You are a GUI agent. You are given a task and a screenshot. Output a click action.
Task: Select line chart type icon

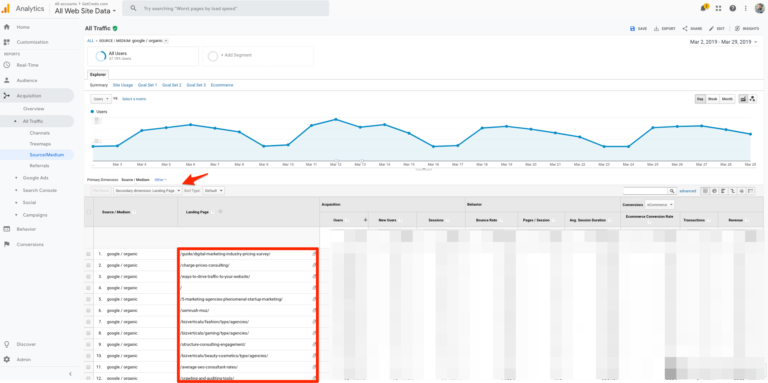[743, 99]
